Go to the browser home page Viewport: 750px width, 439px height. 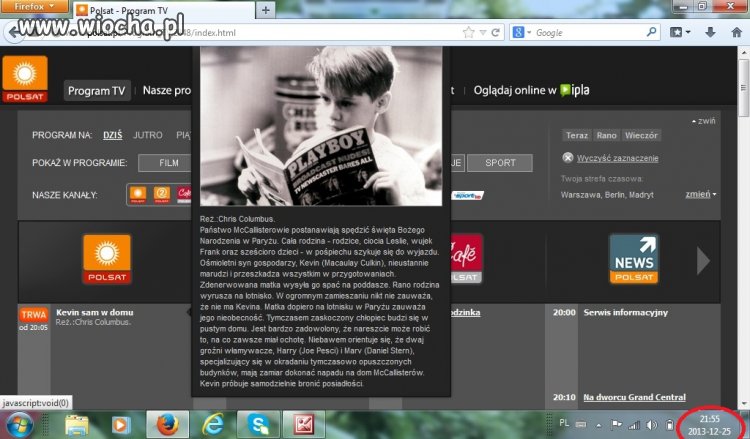pos(737,32)
